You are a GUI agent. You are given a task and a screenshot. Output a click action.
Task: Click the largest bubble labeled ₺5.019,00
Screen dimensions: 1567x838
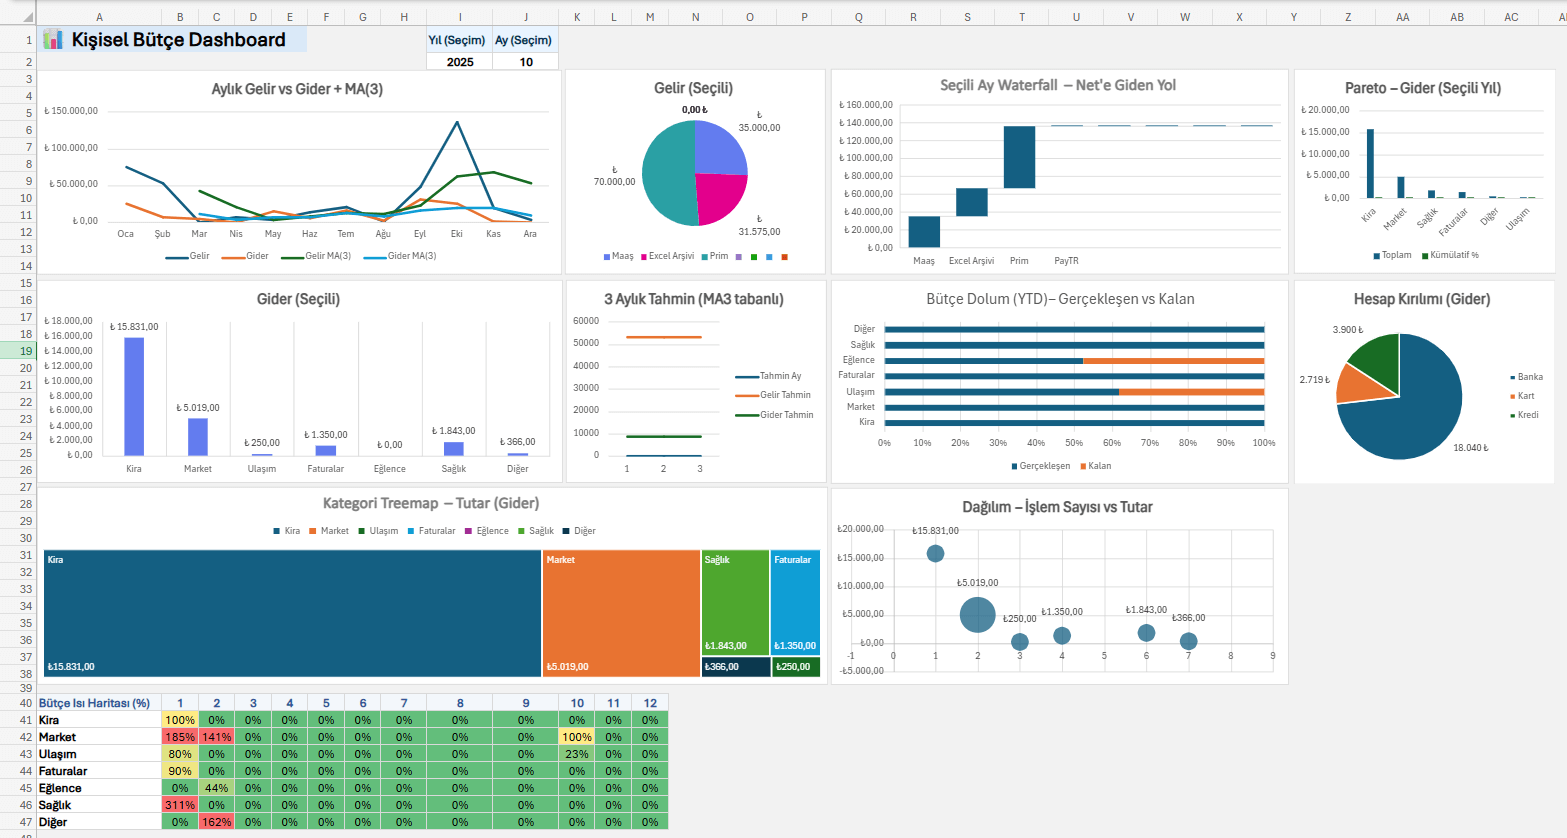[977, 615]
